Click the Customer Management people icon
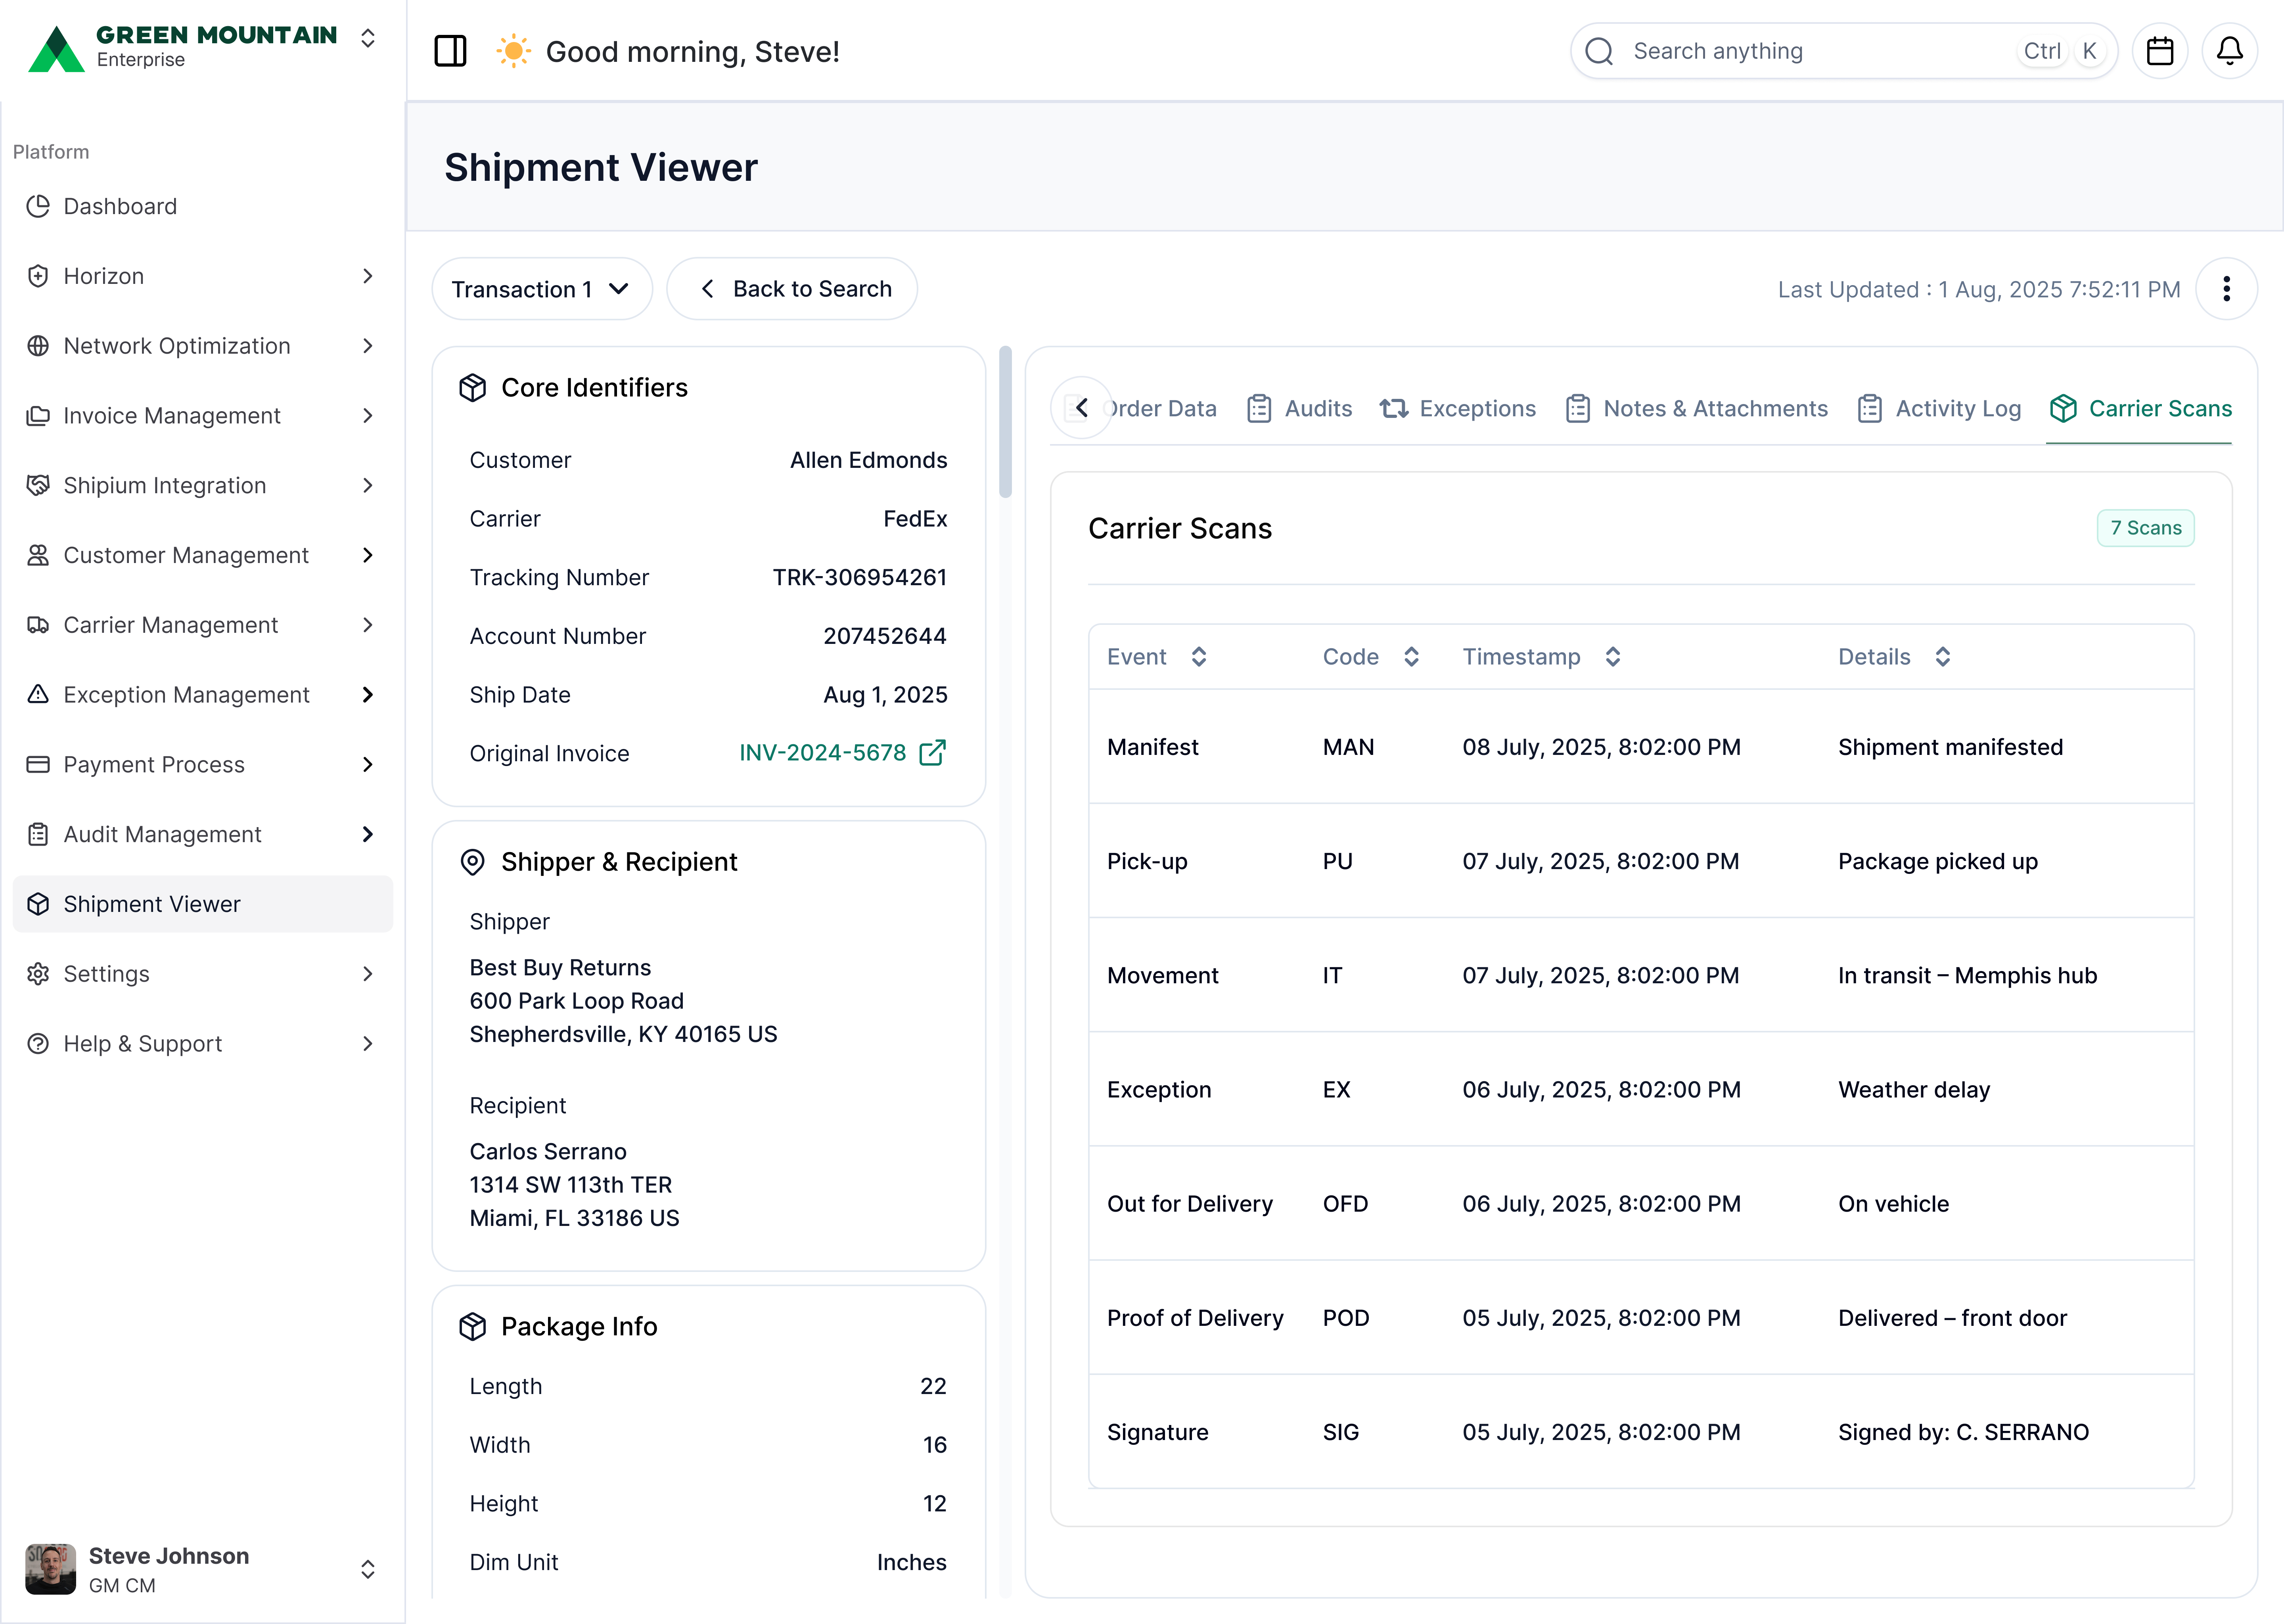2284x1624 pixels. 38,555
